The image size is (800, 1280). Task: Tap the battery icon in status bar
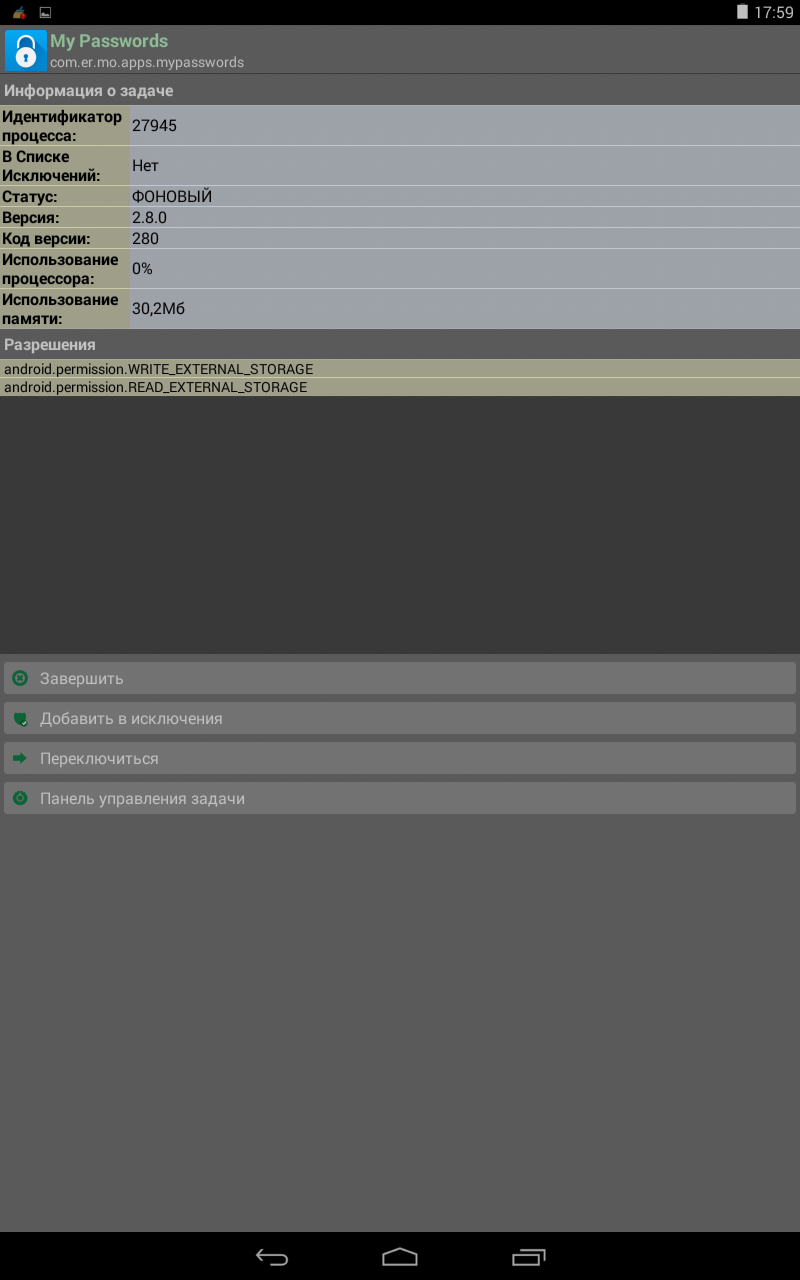tap(742, 12)
